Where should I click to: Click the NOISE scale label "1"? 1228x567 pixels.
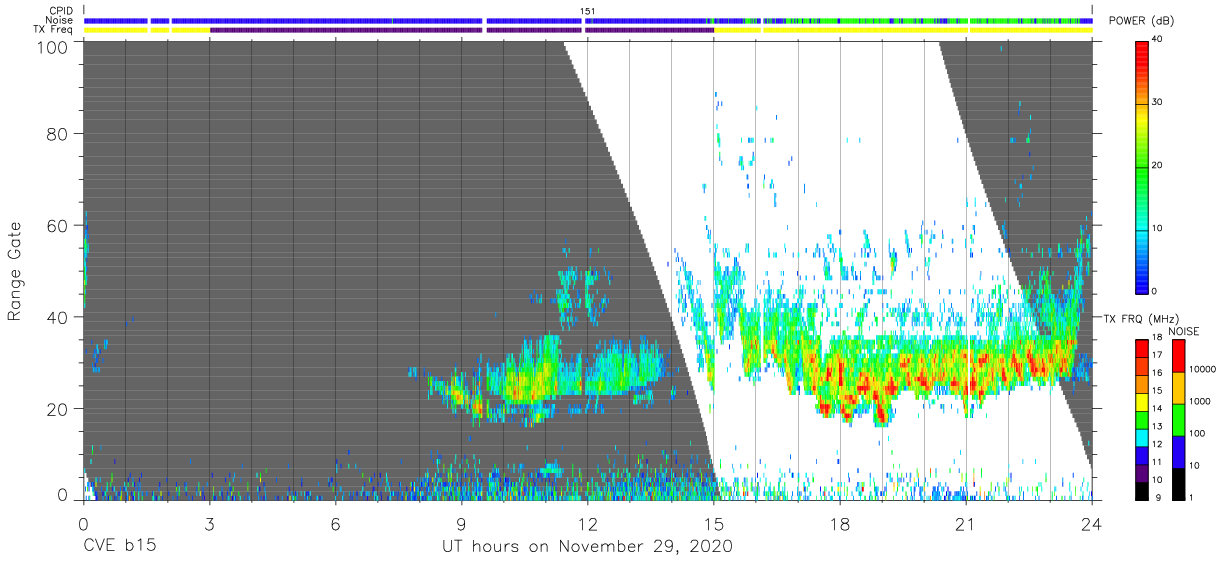coord(1192,497)
